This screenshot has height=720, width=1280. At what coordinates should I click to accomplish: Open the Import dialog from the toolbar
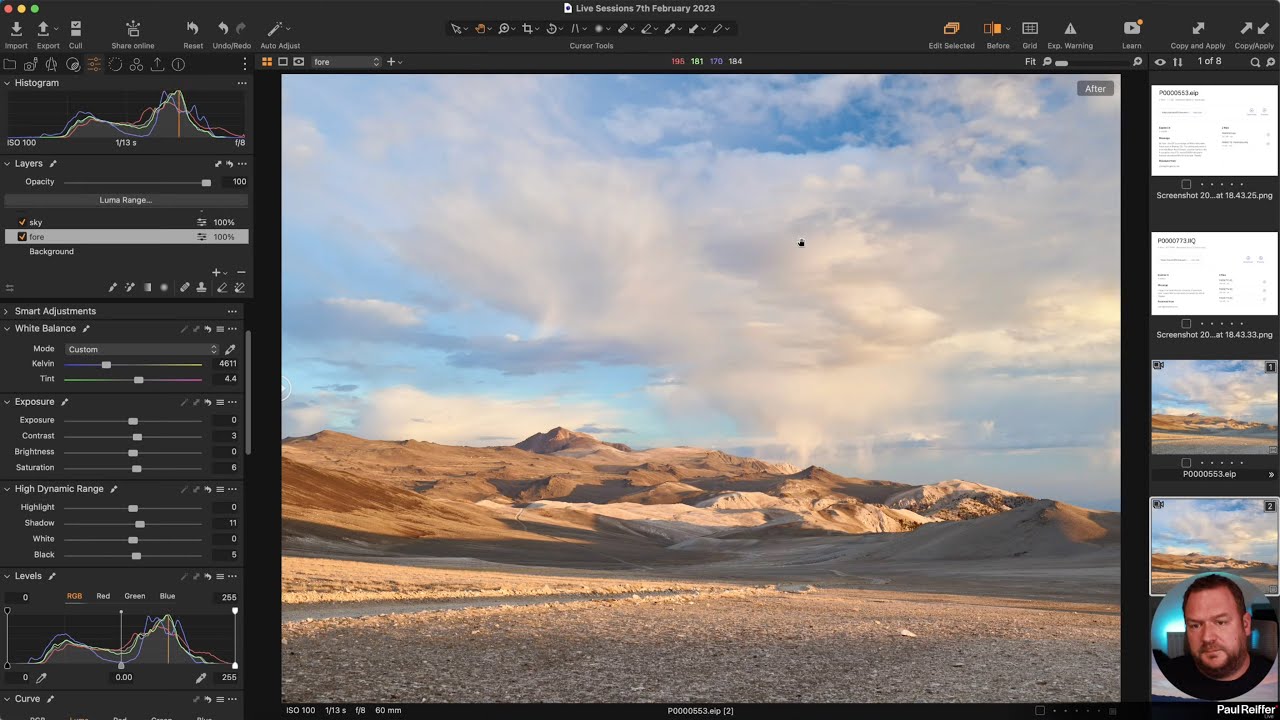click(x=16, y=29)
